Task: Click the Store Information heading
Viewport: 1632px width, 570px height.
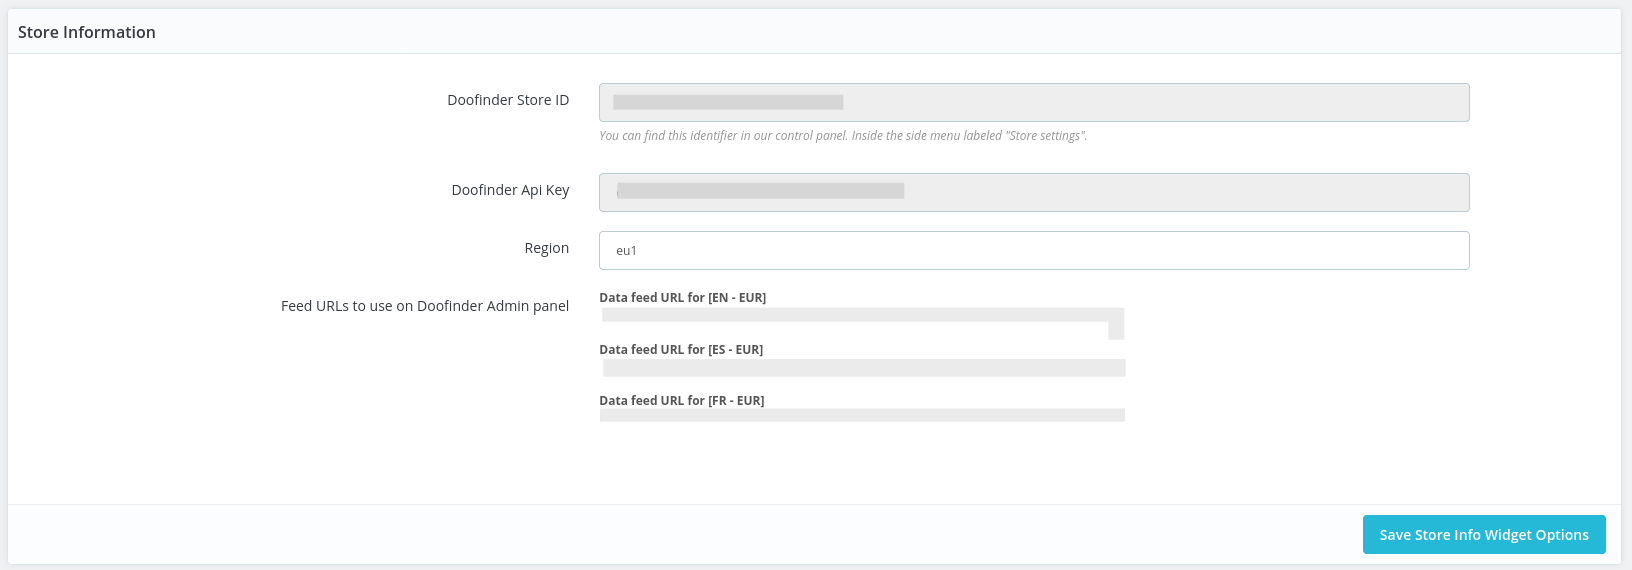Action: [x=87, y=32]
